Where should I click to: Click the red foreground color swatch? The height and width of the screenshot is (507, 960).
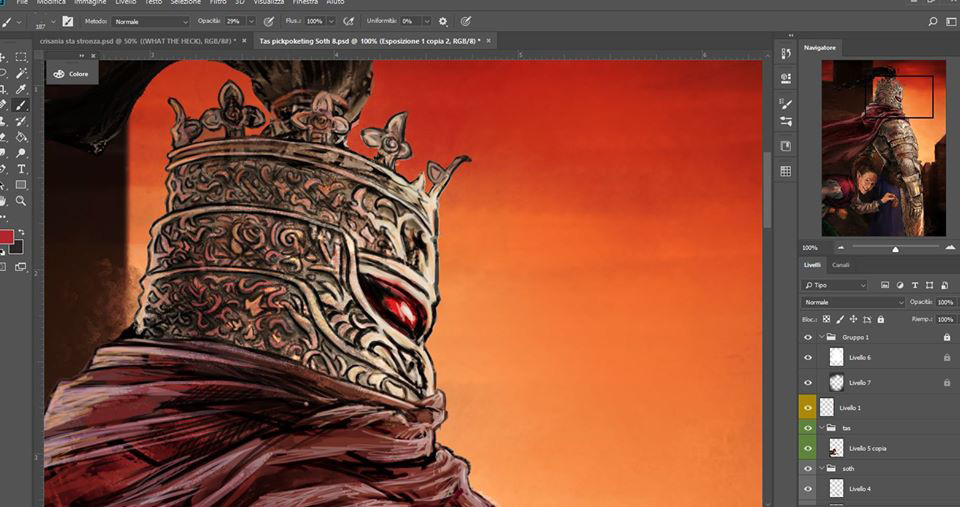pos(7,237)
